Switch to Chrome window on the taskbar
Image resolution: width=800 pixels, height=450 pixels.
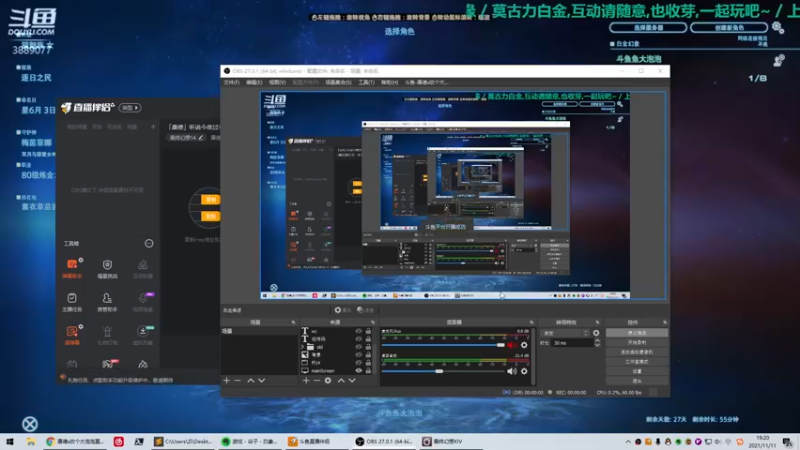click(x=75, y=442)
